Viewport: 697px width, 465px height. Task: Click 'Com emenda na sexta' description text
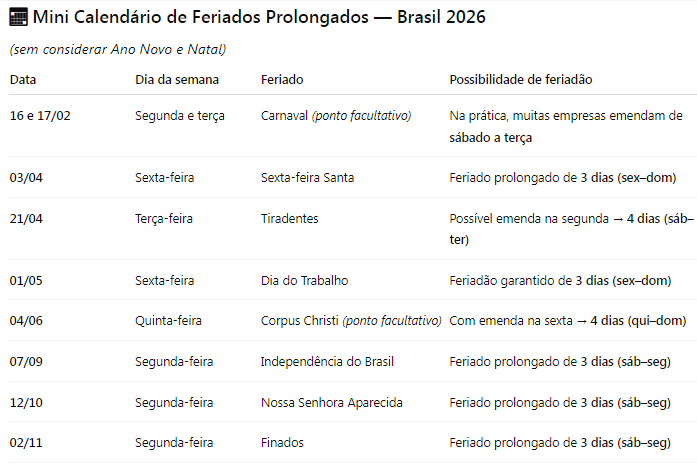[511, 321]
